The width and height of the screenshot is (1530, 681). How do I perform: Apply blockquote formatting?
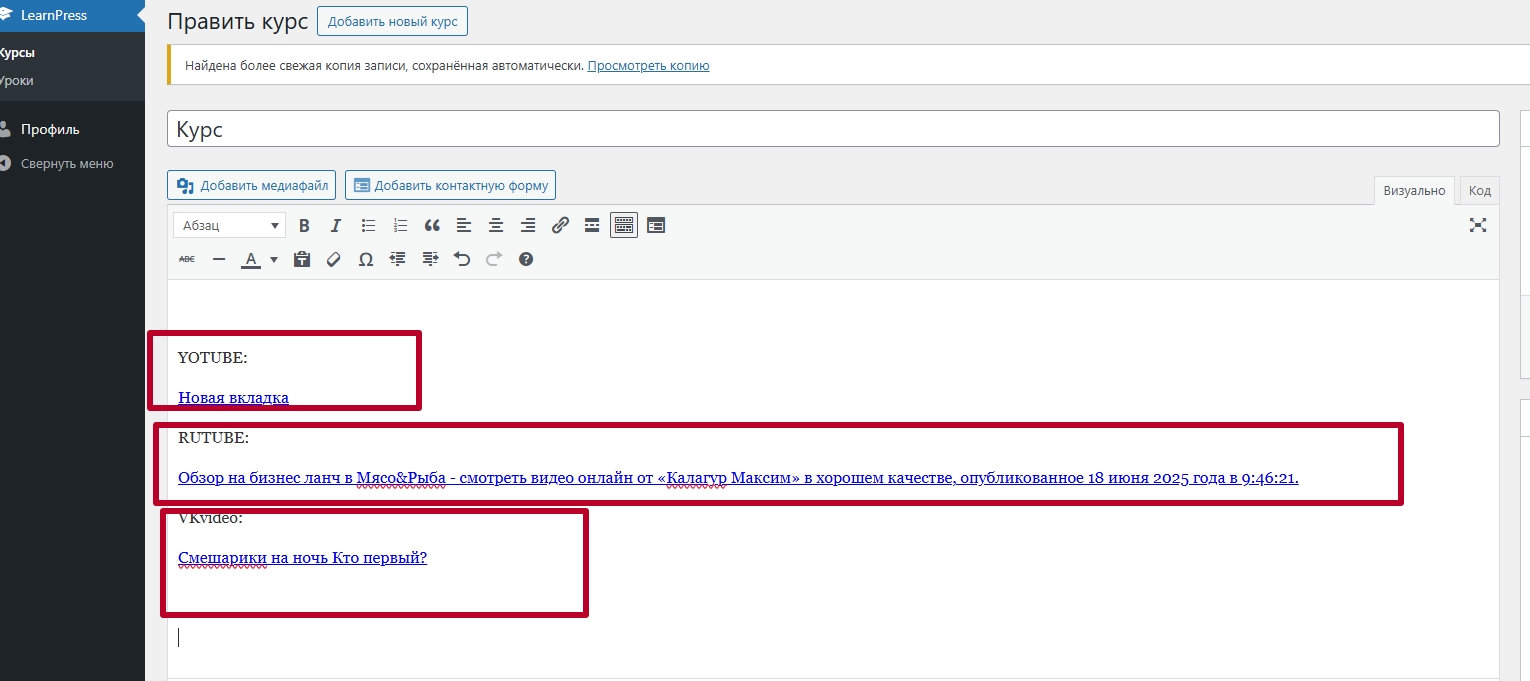click(x=432, y=226)
